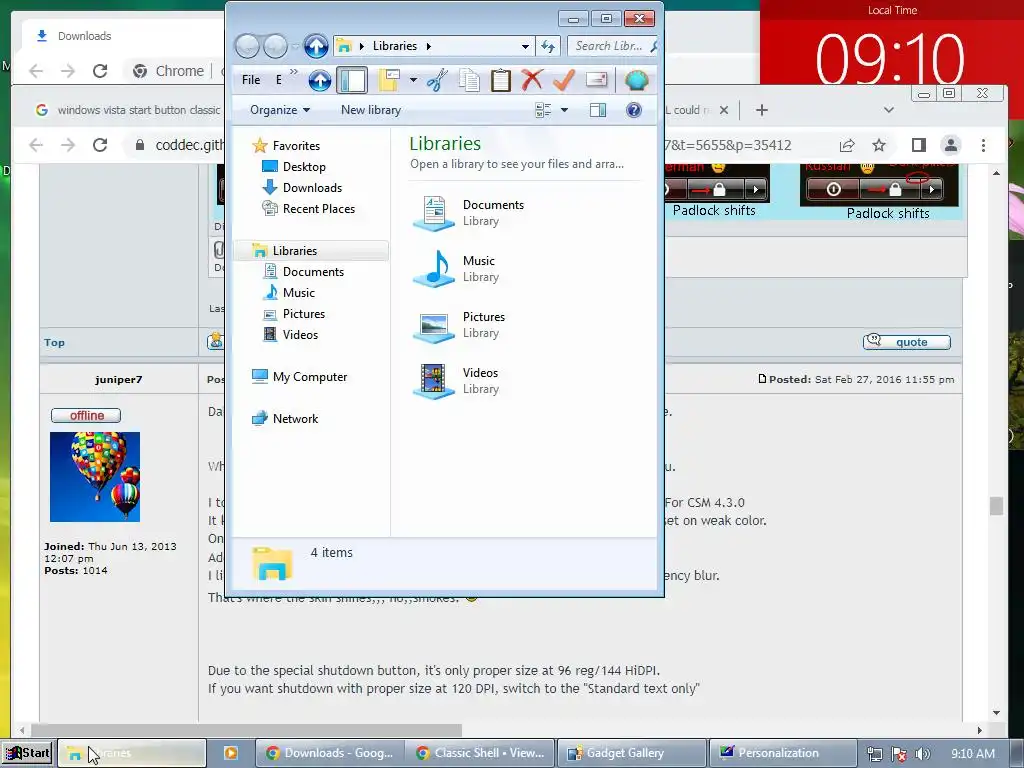The image size is (1024, 768).
Task: Click Libraries breadcrumb trailing arrow
Action: (428, 46)
